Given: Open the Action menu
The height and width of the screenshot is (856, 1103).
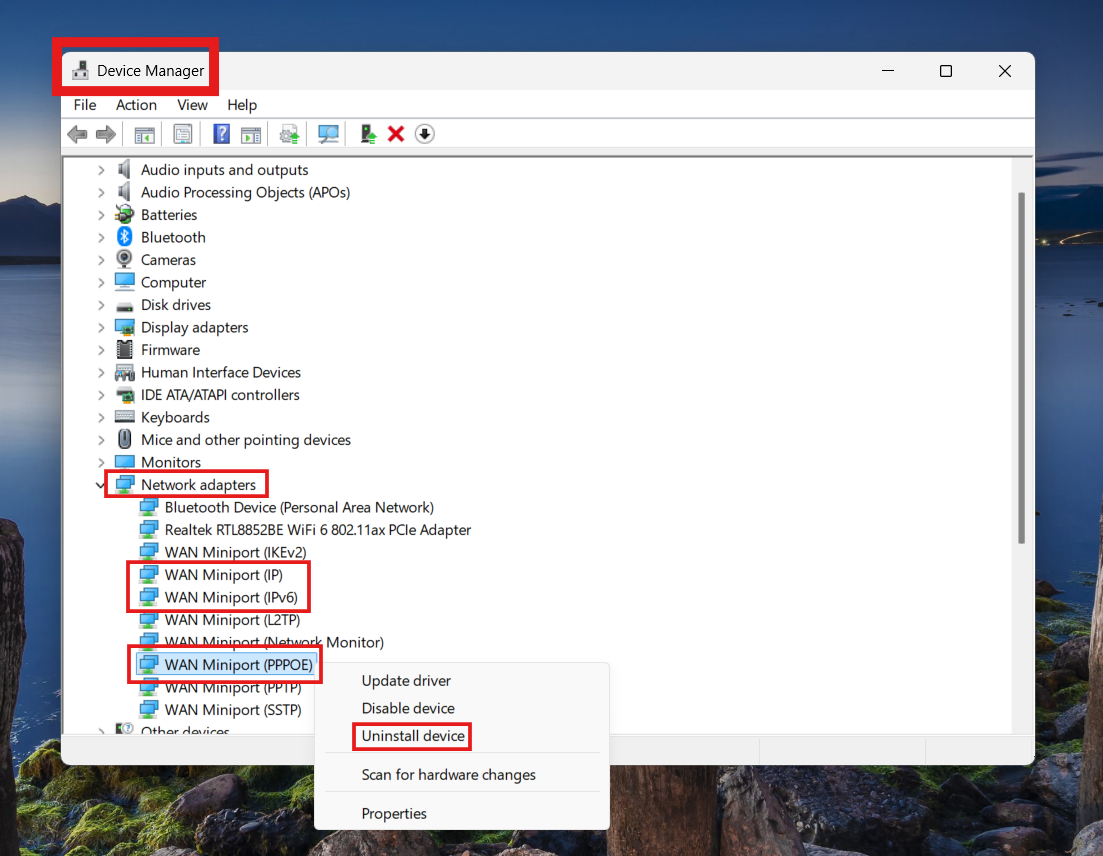Looking at the screenshot, I should click(136, 105).
